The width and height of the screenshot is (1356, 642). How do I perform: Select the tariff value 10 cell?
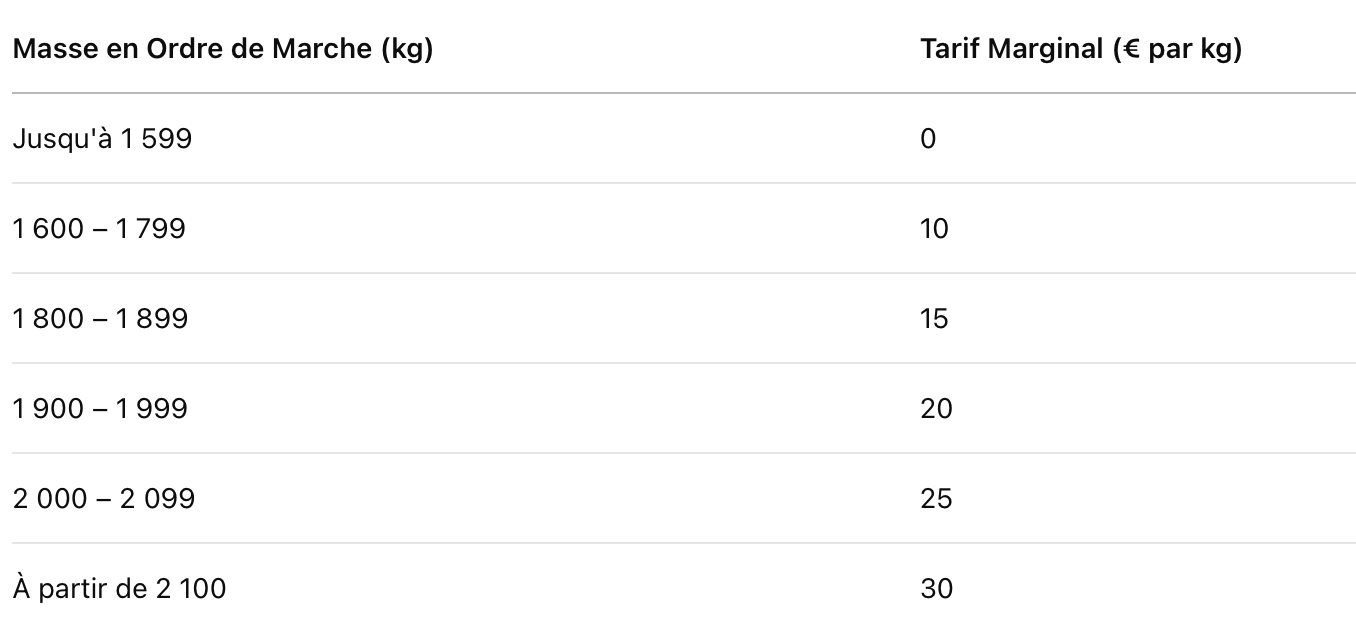click(934, 228)
